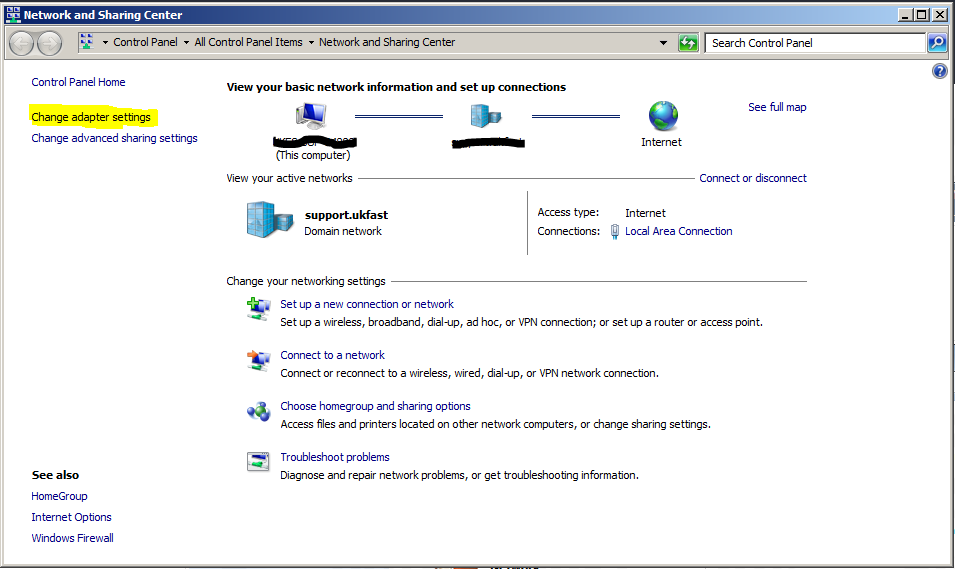Open Windows Firewall from See also
This screenshot has width=955, height=569.
[x=72, y=538]
